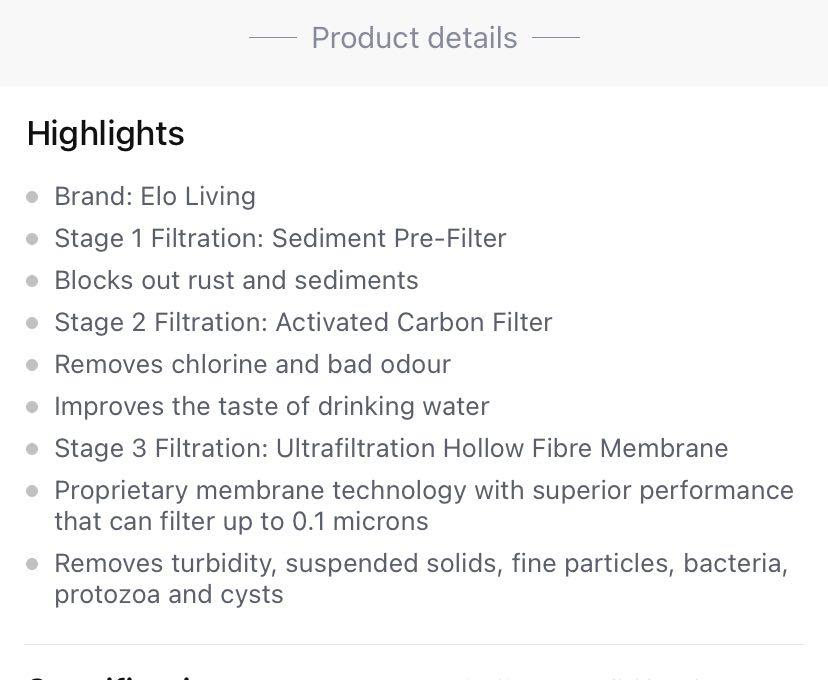828x680 pixels.
Task: Tap the Ultrafiltration Hollow Fibre Membrane line
Action: [x=391, y=448]
